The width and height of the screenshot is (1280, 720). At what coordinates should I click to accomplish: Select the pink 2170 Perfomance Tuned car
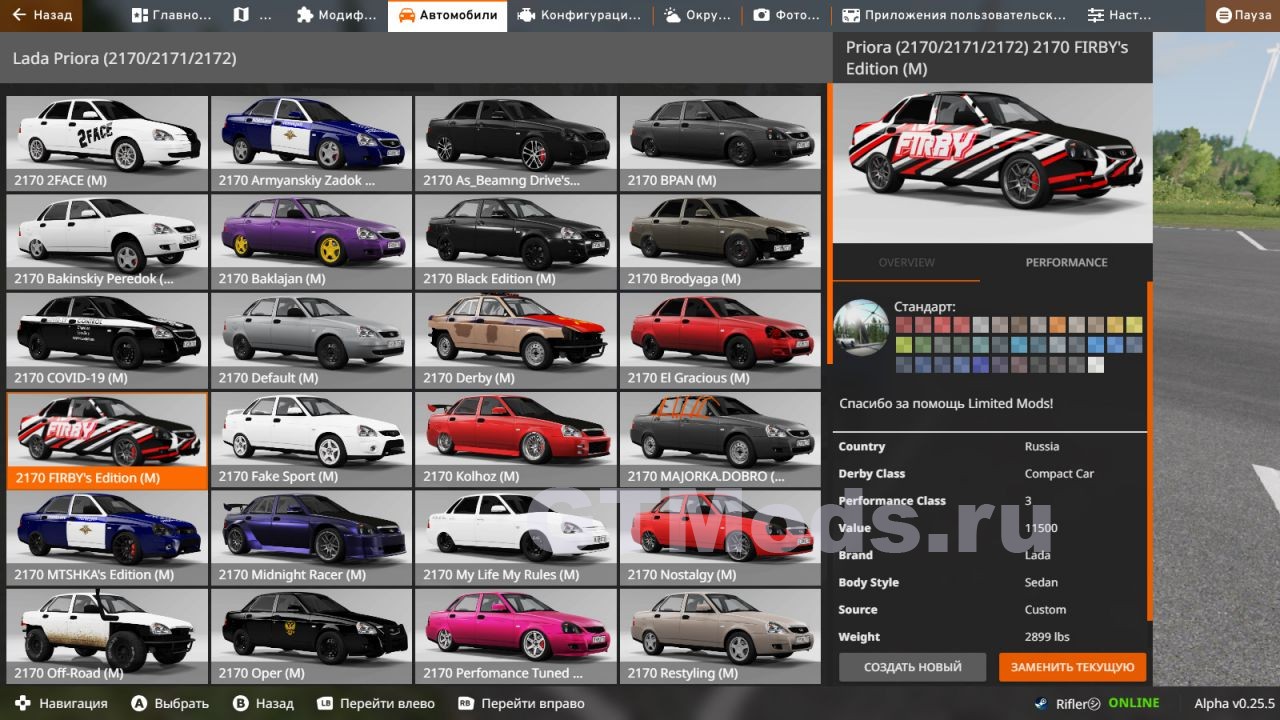(x=516, y=636)
